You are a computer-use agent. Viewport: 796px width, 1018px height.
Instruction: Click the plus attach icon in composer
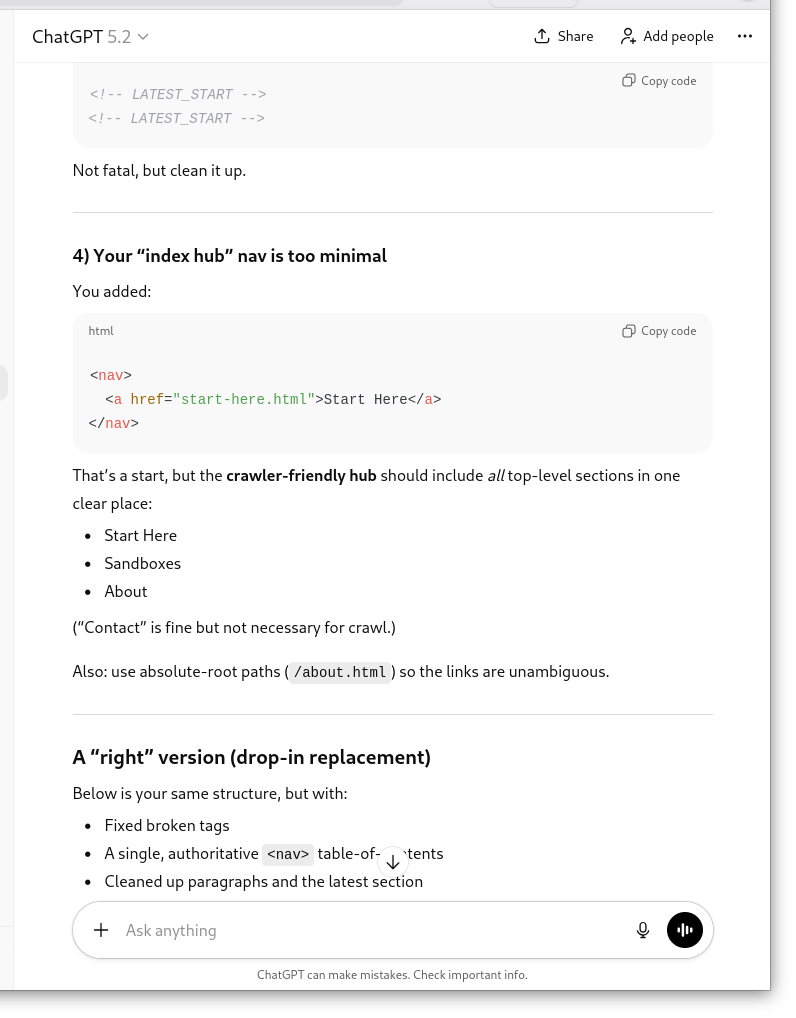tap(101, 930)
